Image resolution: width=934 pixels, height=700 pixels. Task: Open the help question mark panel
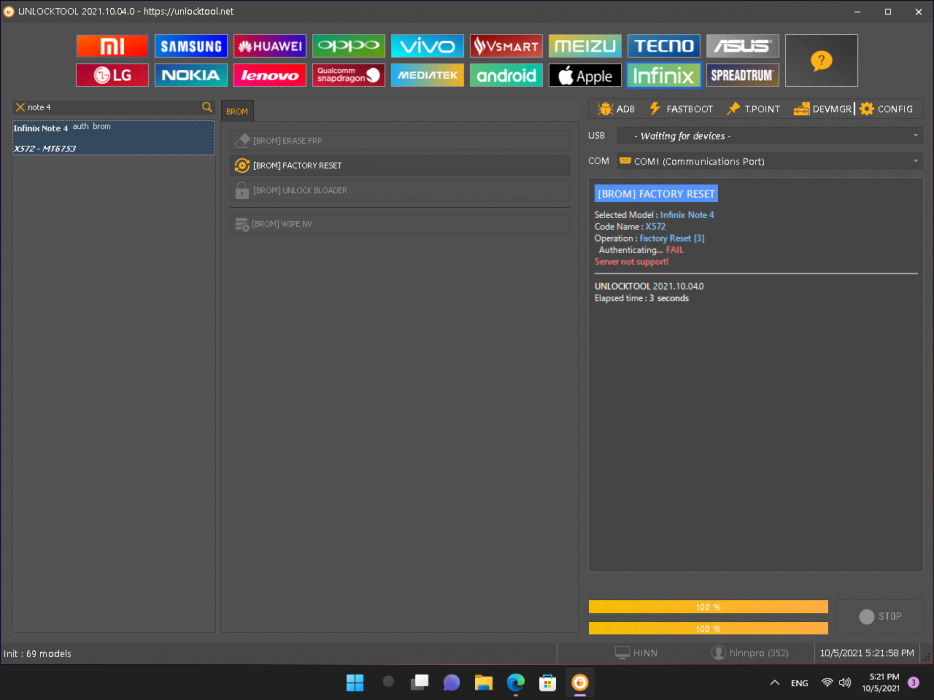click(x=821, y=60)
